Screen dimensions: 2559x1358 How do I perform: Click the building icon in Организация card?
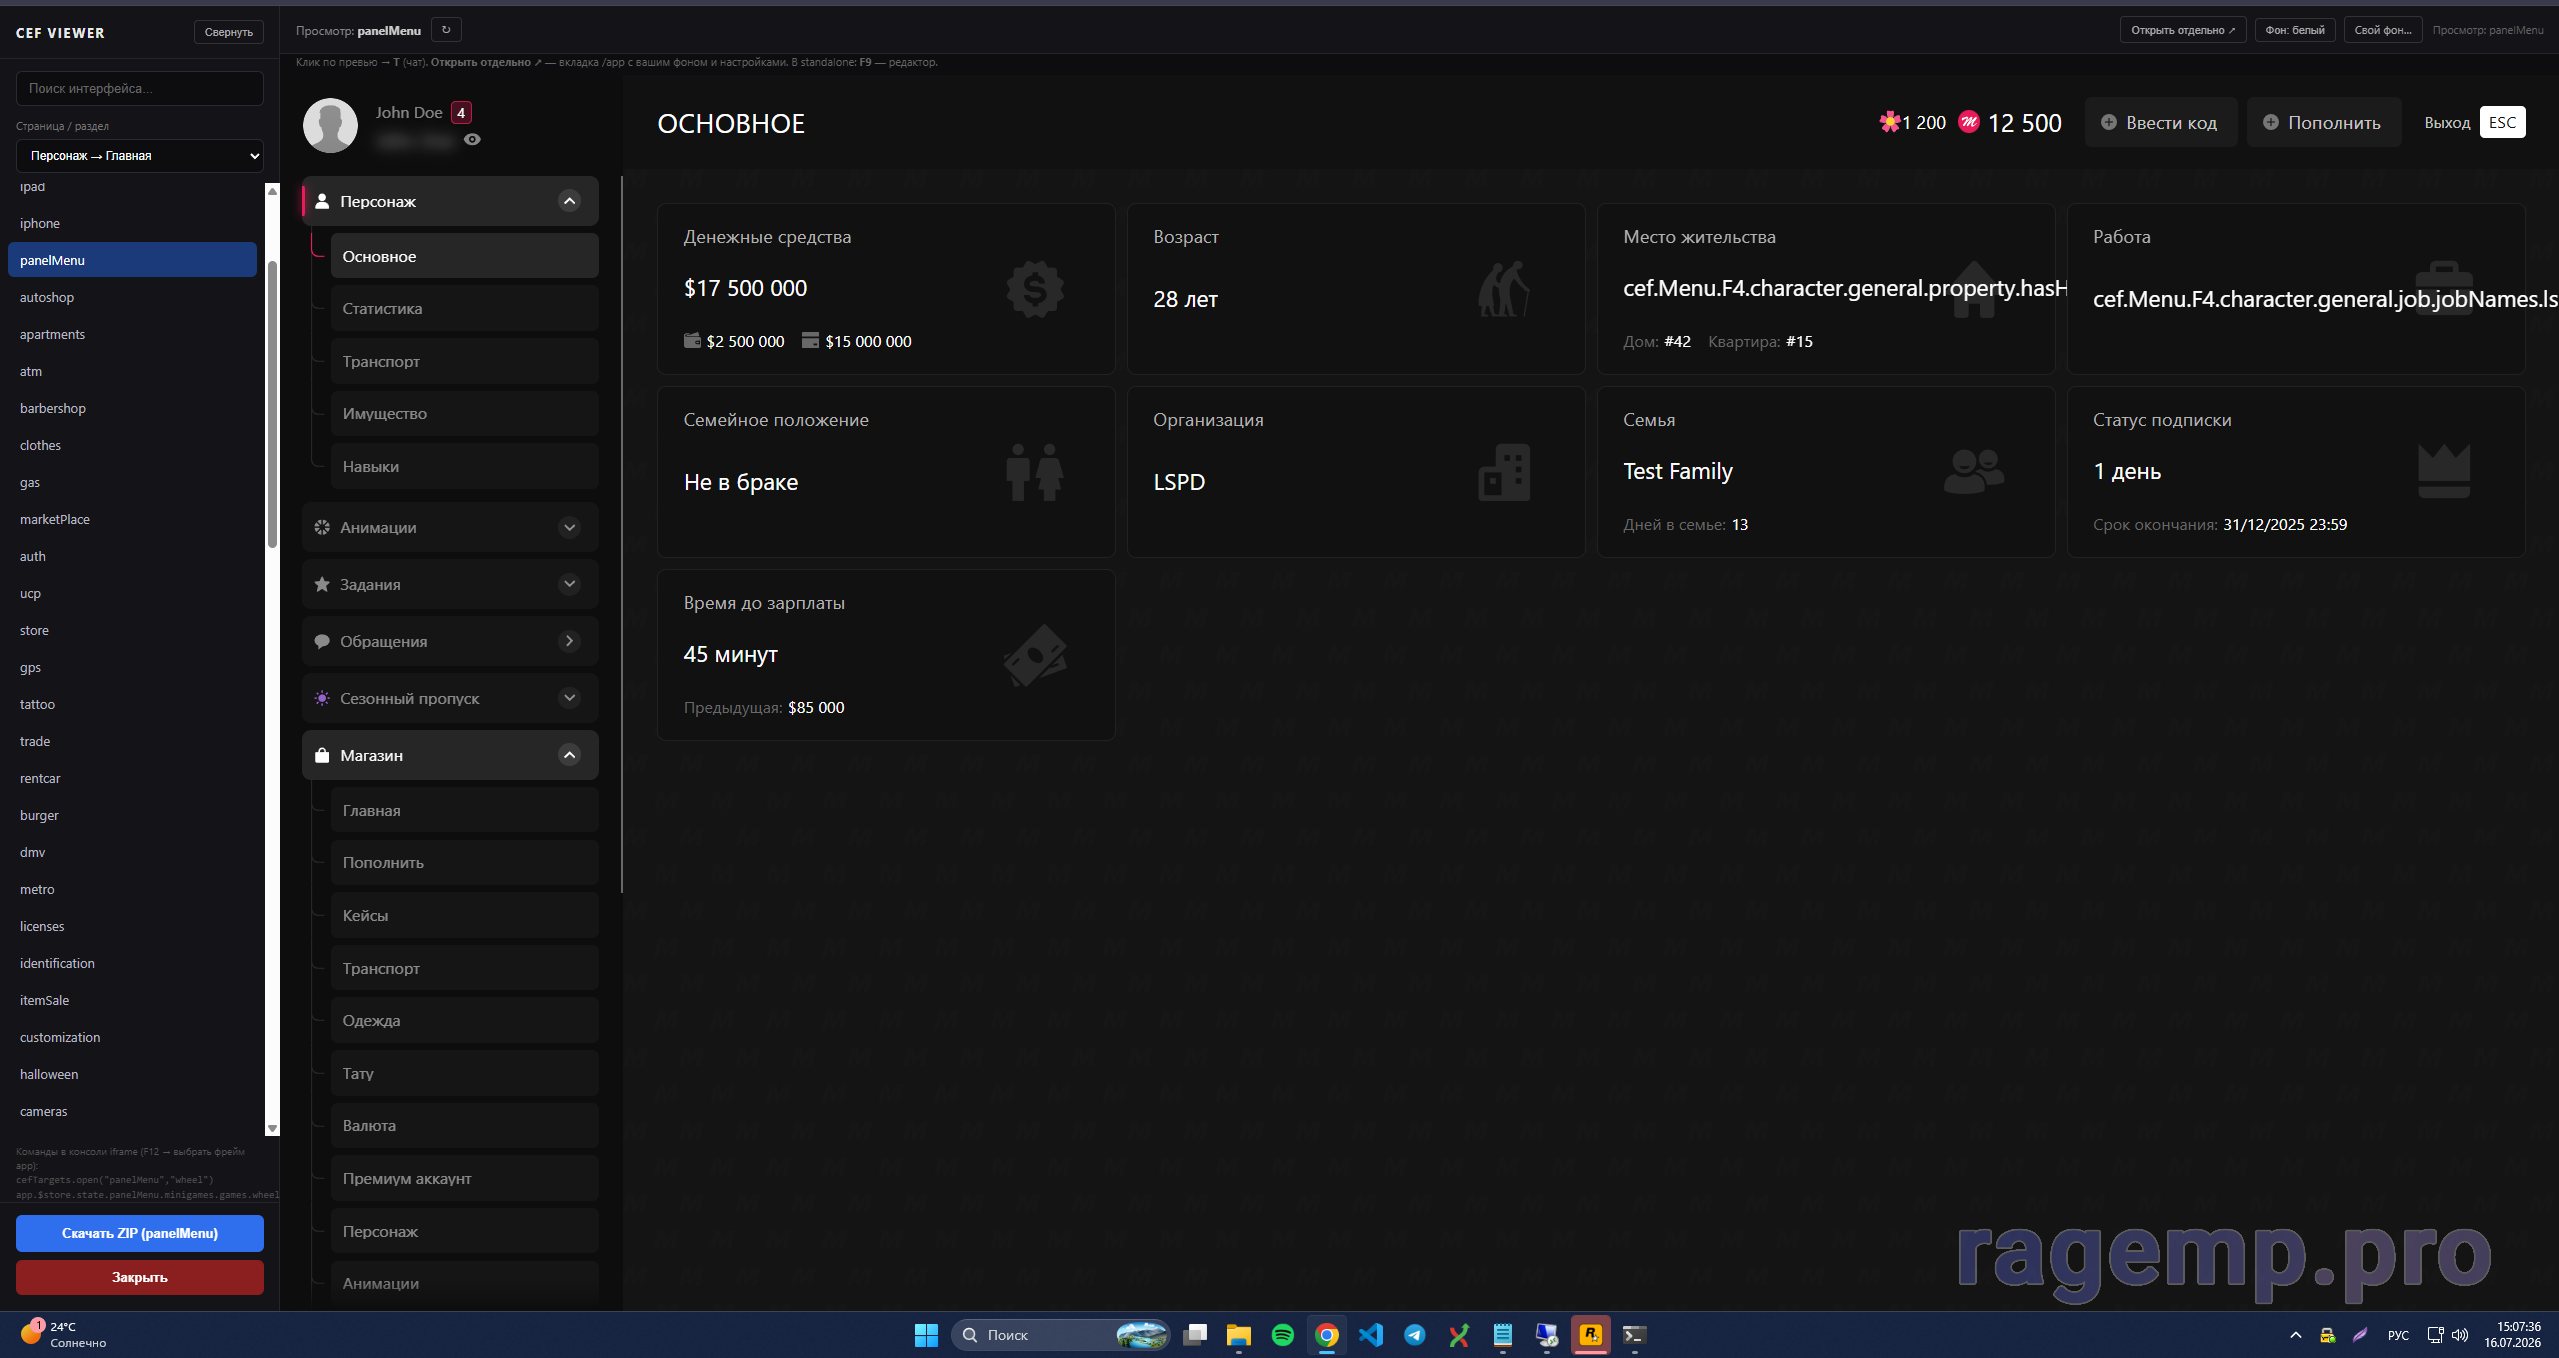[x=1504, y=472]
